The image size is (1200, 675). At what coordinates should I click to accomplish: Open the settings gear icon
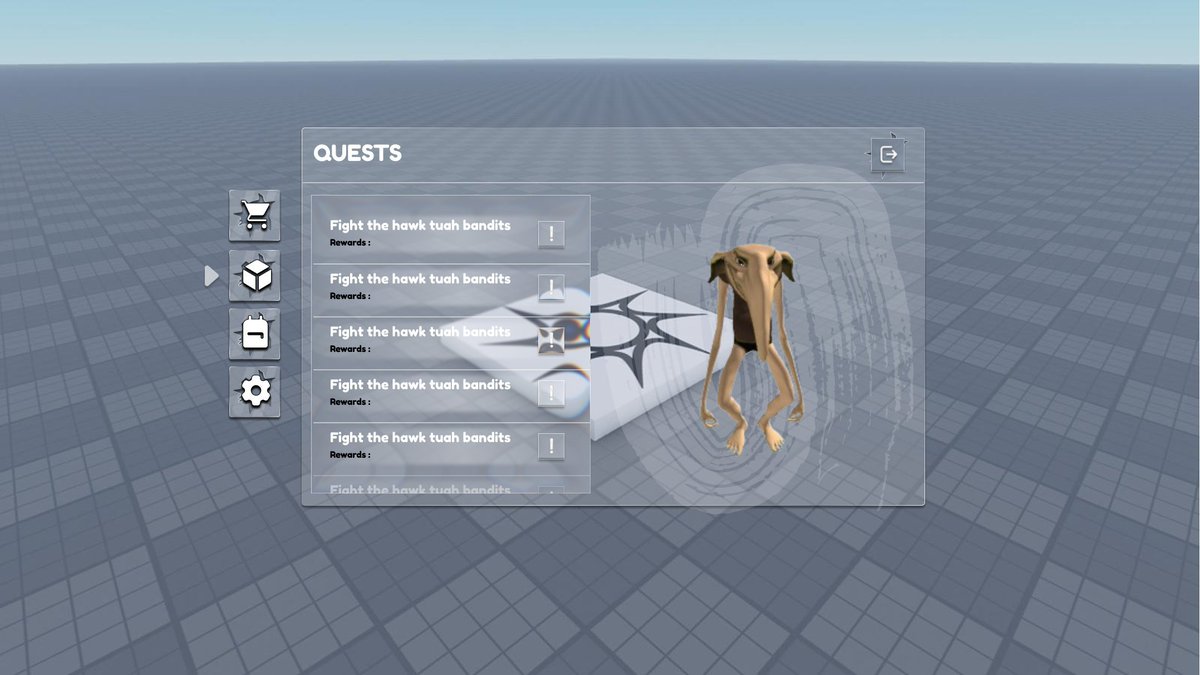[253, 392]
